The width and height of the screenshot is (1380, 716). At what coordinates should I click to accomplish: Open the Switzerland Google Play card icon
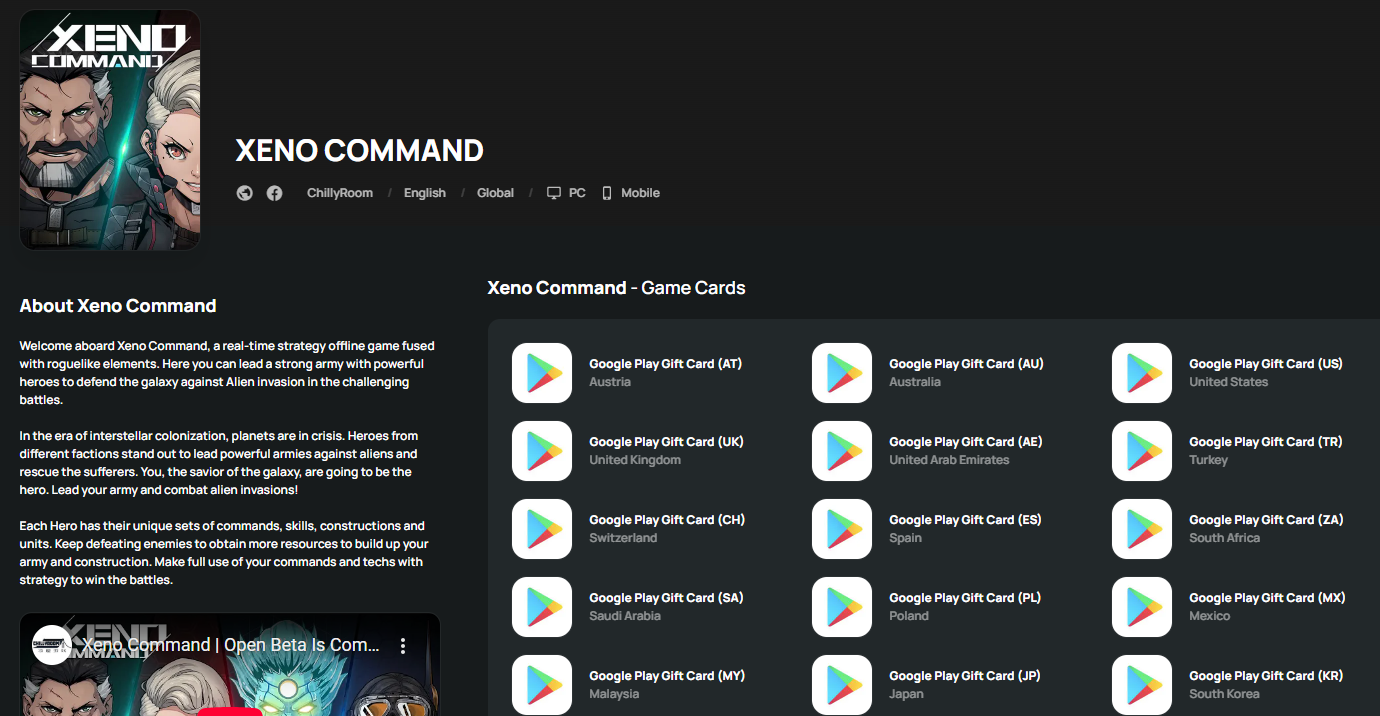(x=542, y=529)
